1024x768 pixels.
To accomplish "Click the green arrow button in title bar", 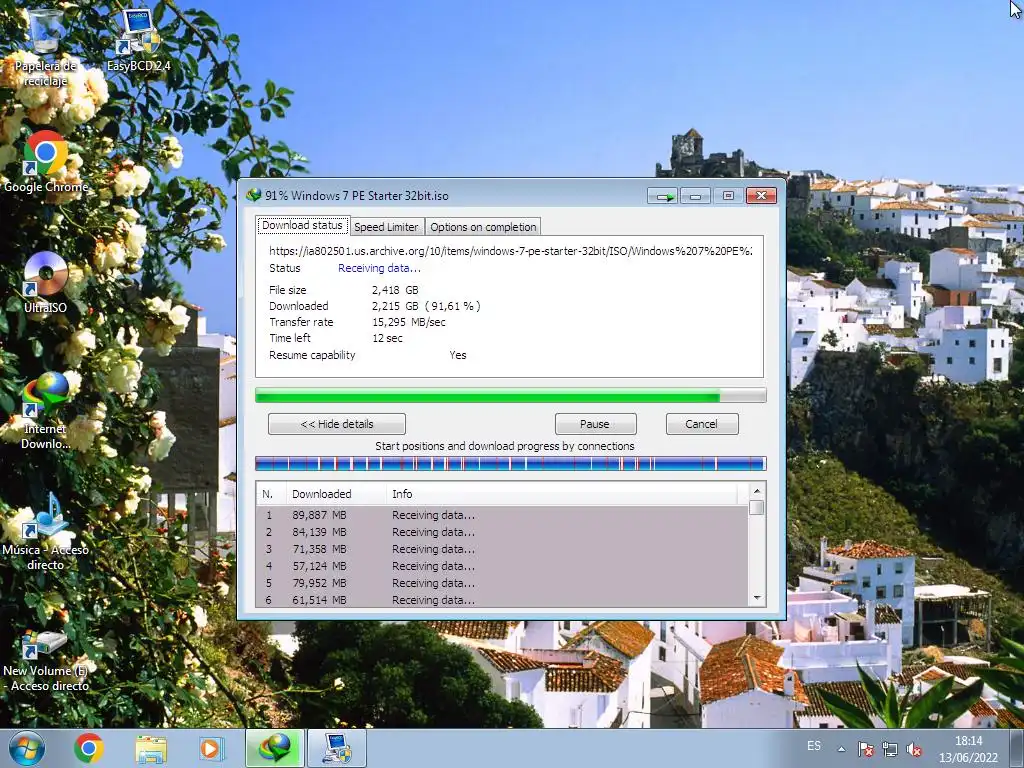I will click(x=663, y=196).
